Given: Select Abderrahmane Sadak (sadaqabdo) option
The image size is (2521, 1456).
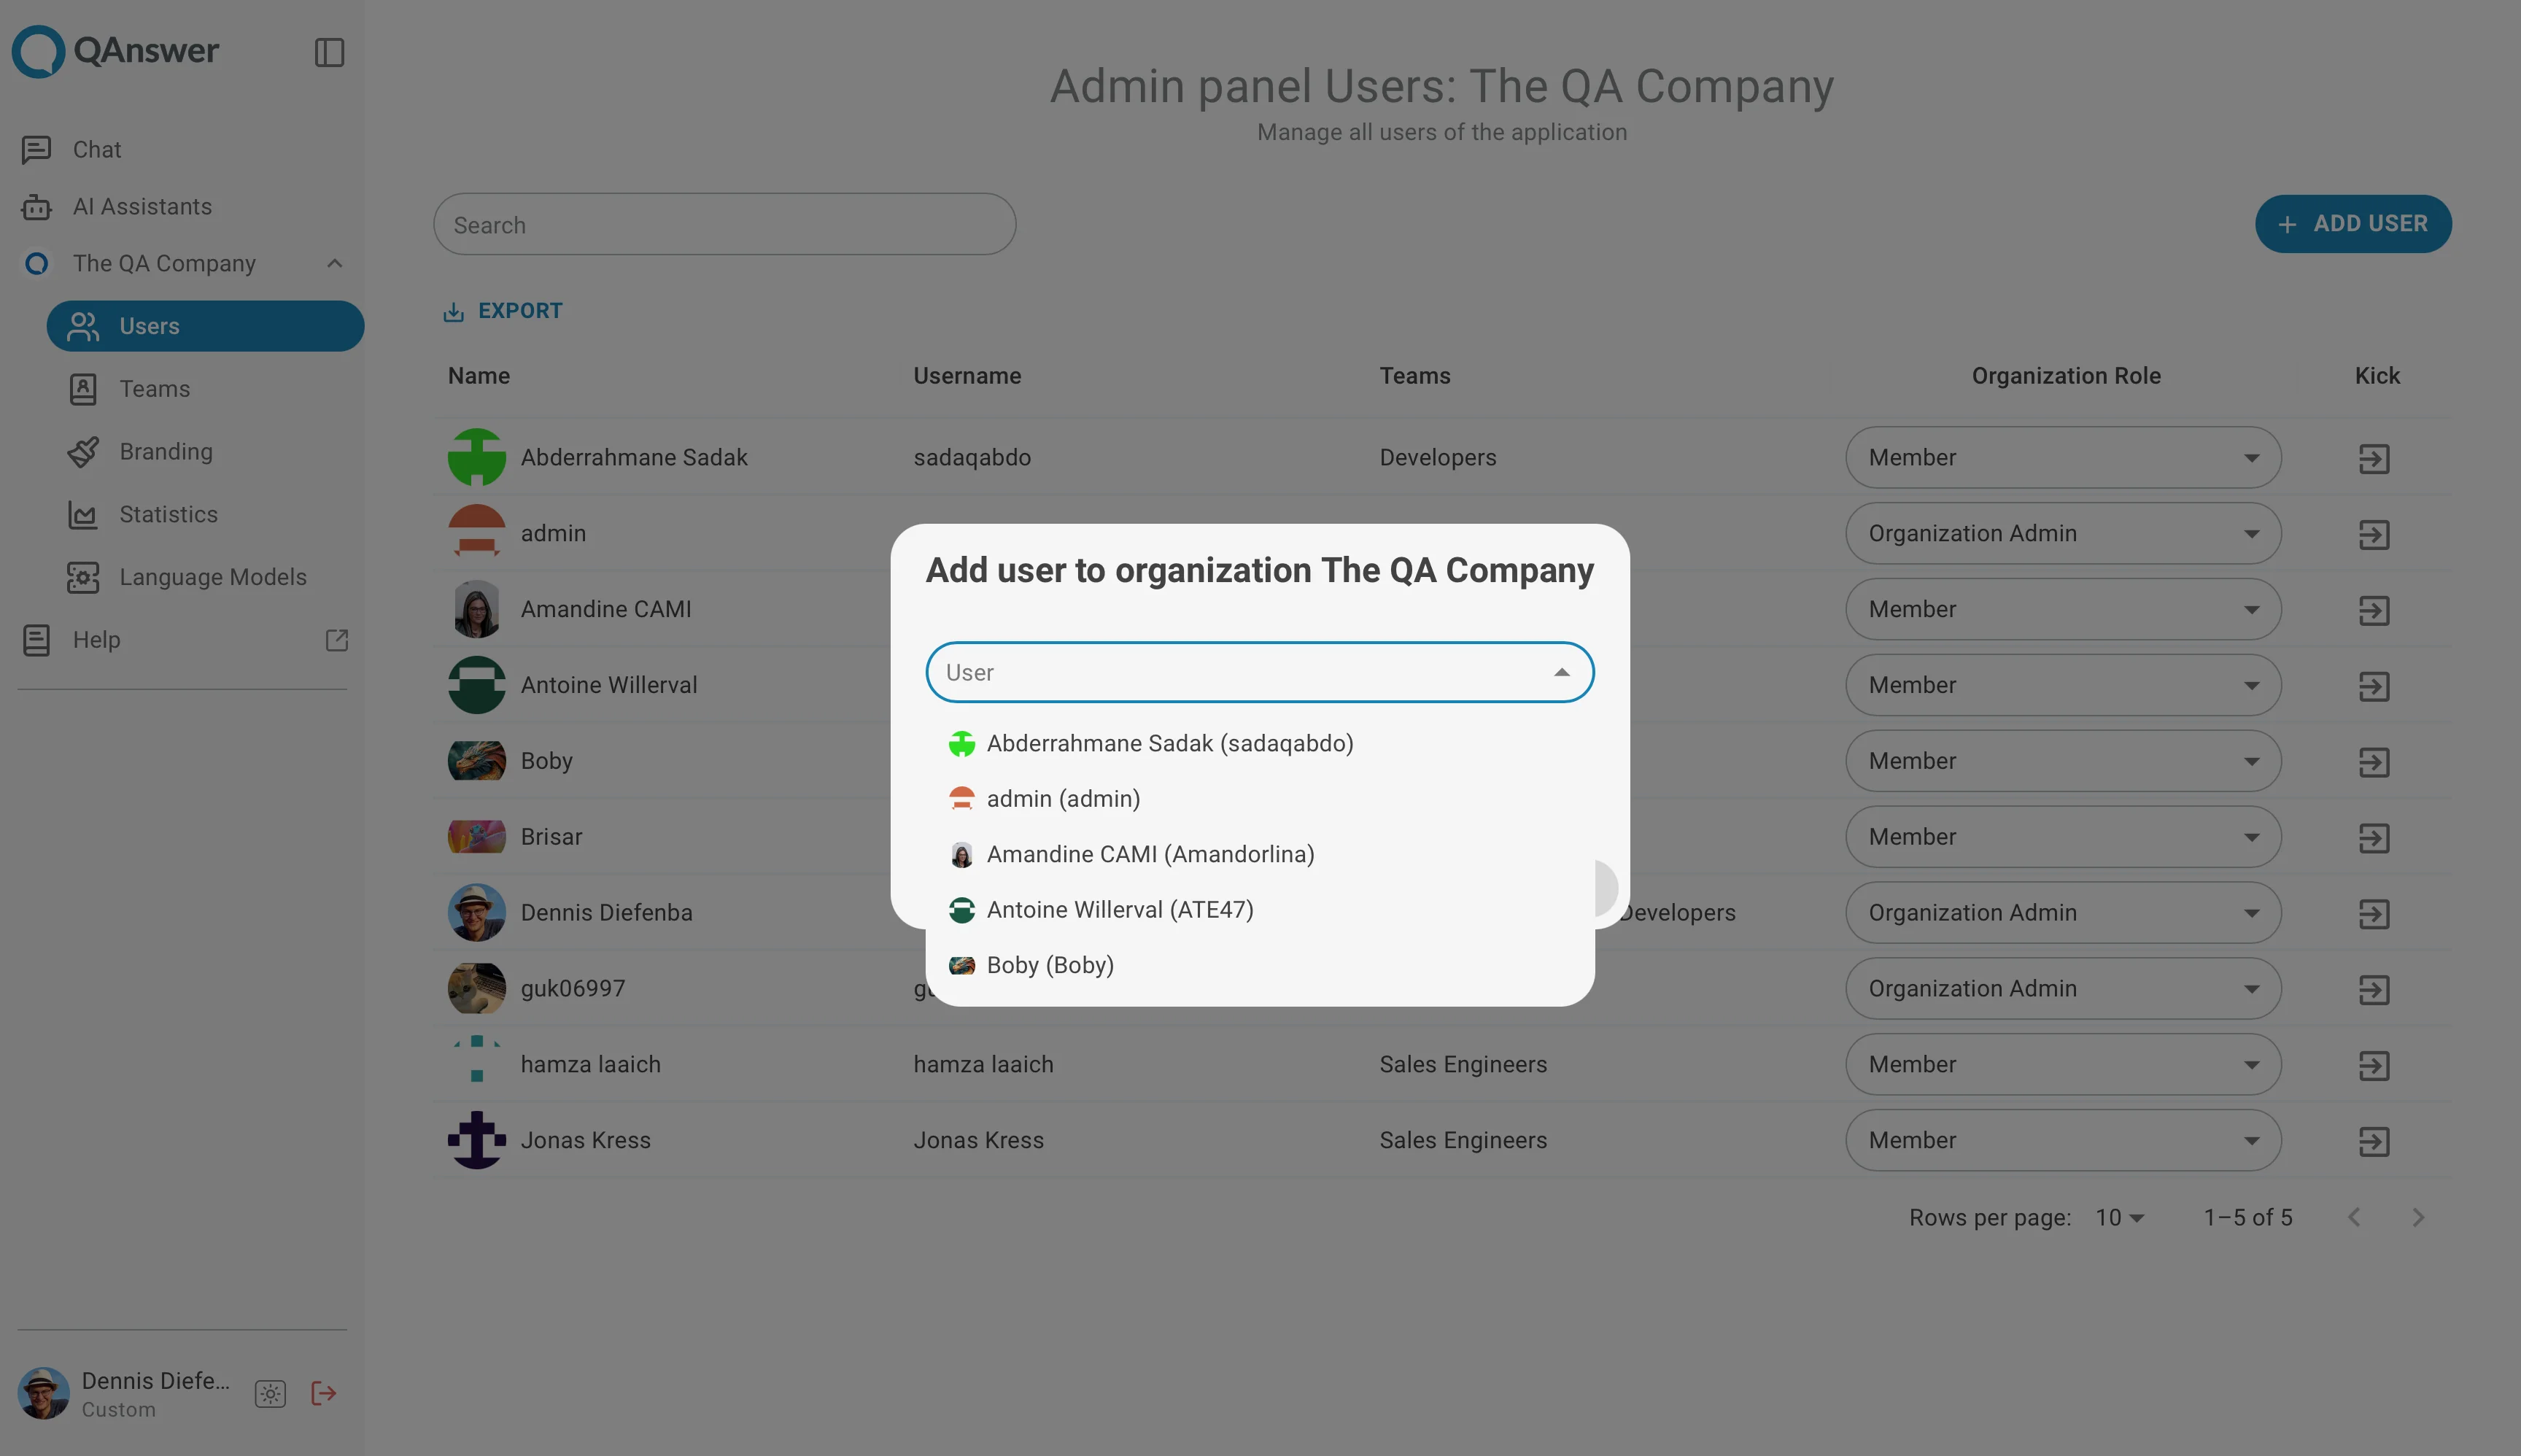Looking at the screenshot, I should click(1259, 743).
